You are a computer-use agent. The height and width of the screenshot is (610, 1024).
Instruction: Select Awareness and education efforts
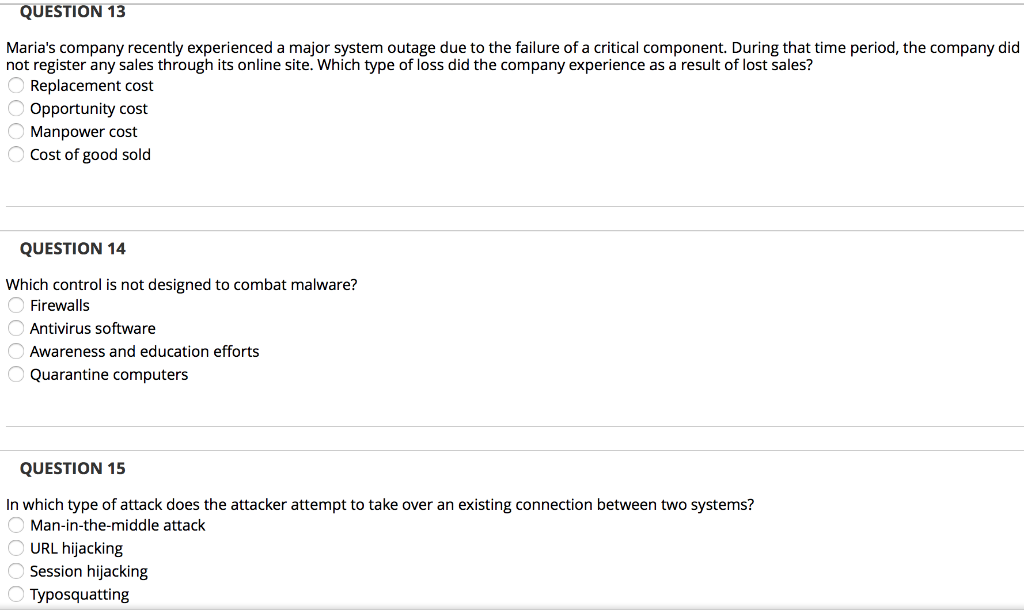click(16, 351)
